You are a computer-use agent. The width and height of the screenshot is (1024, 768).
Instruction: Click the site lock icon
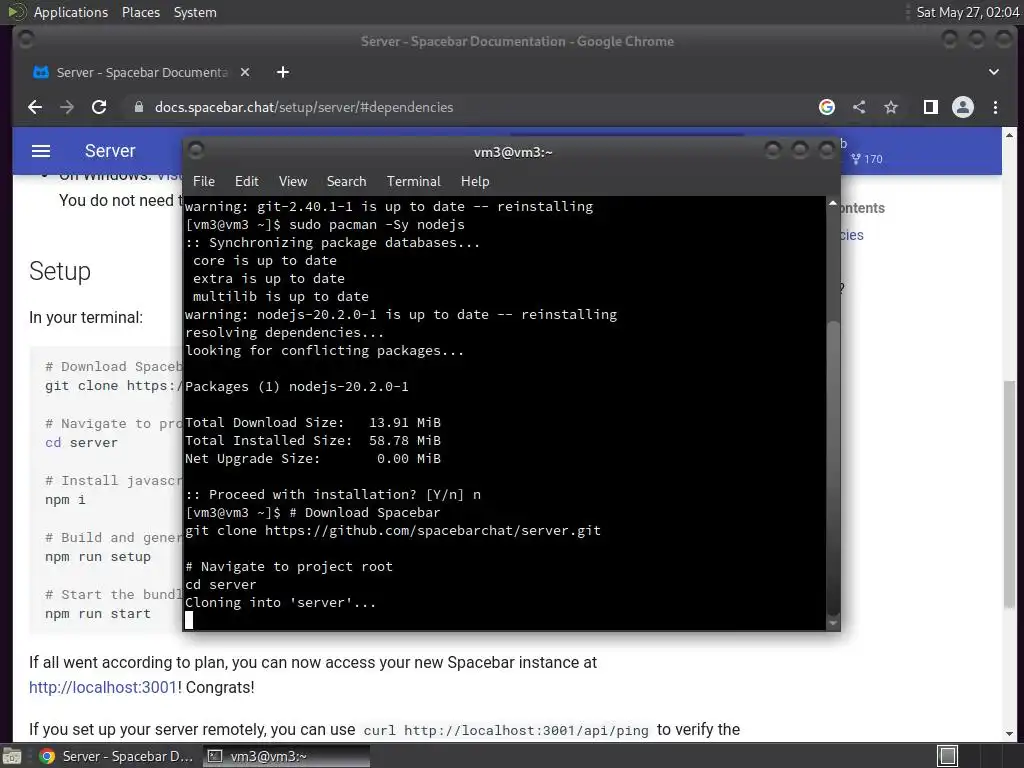click(x=138, y=107)
